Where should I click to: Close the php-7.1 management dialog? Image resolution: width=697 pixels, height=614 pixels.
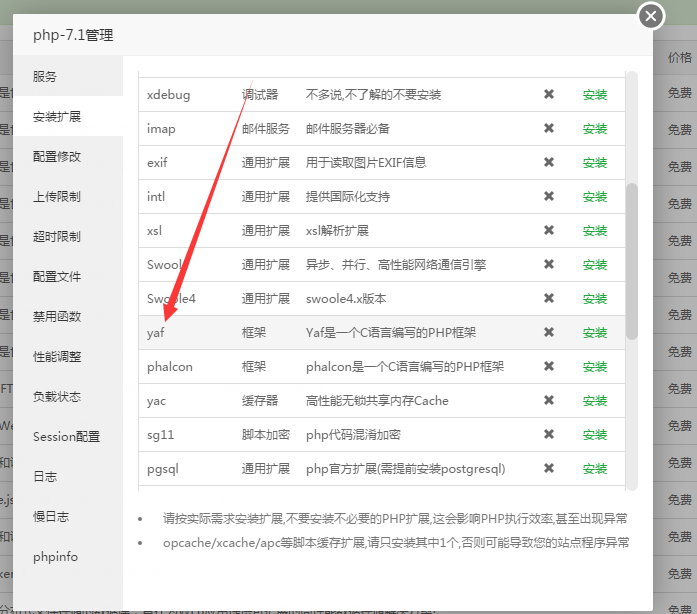click(651, 17)
